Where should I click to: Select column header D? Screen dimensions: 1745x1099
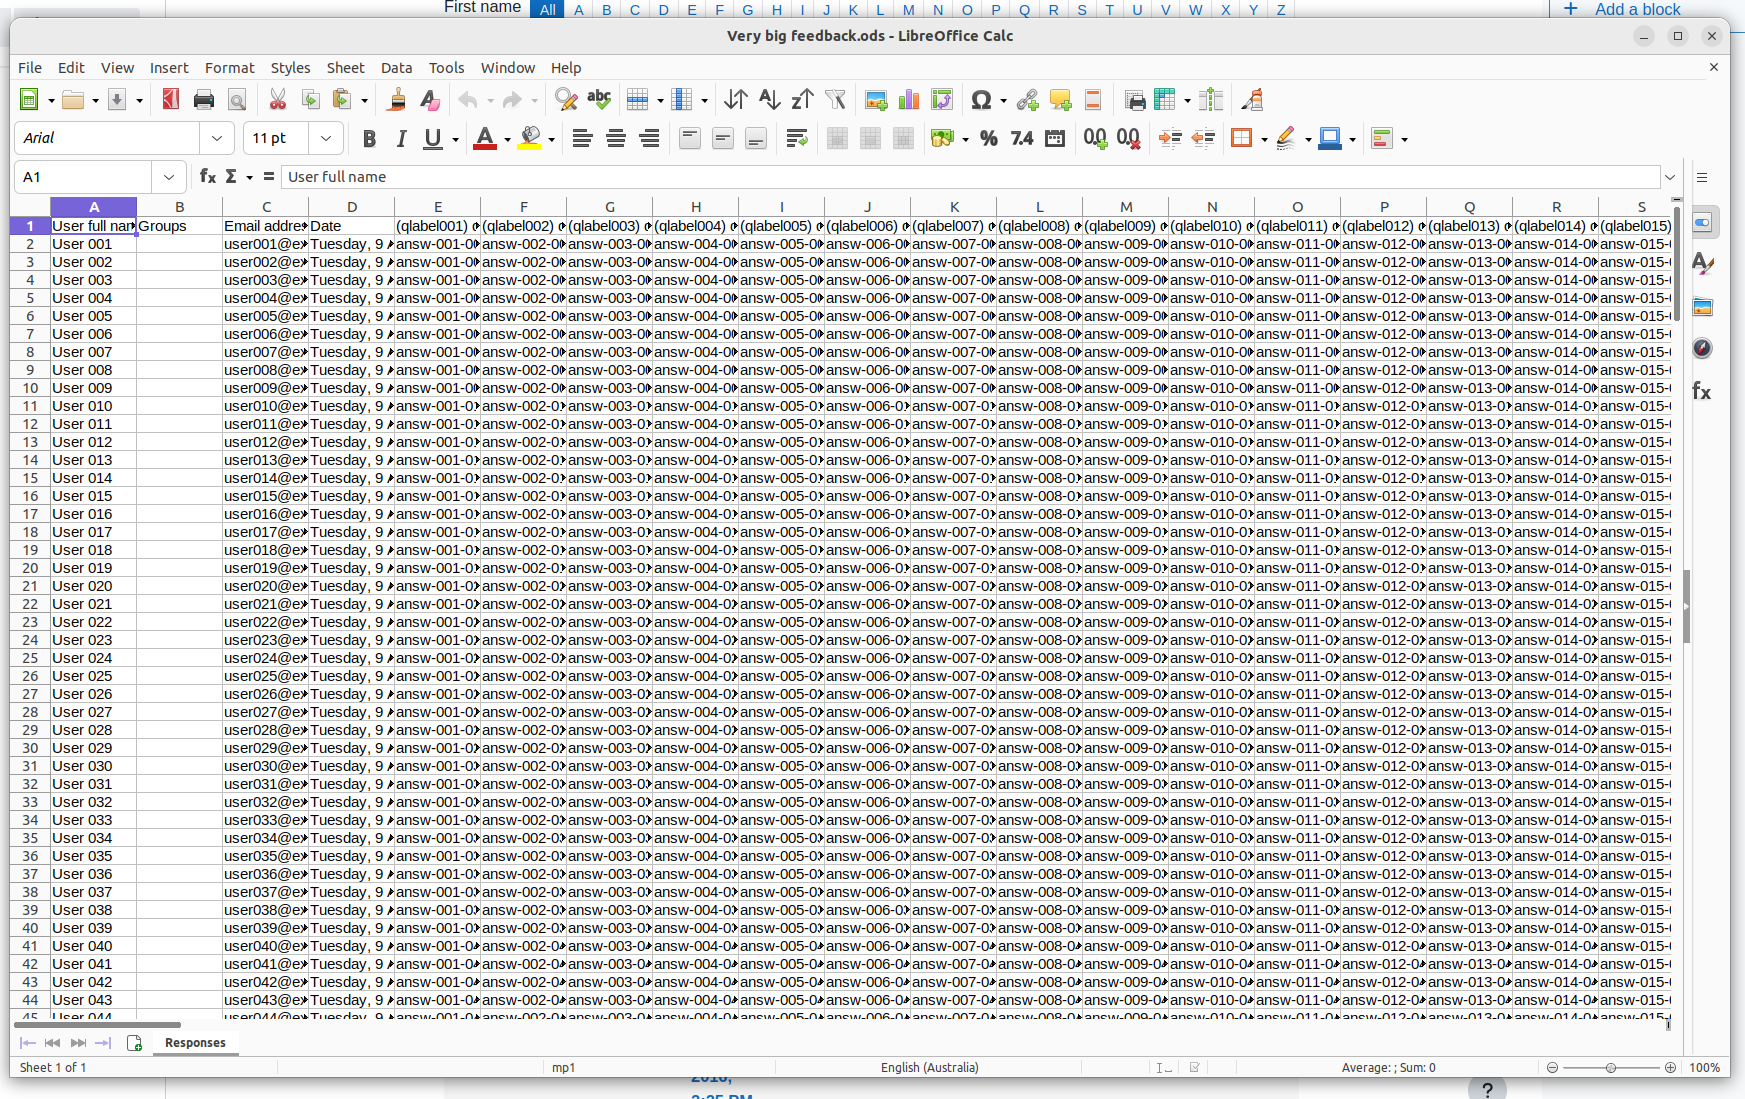pos(352,207)
